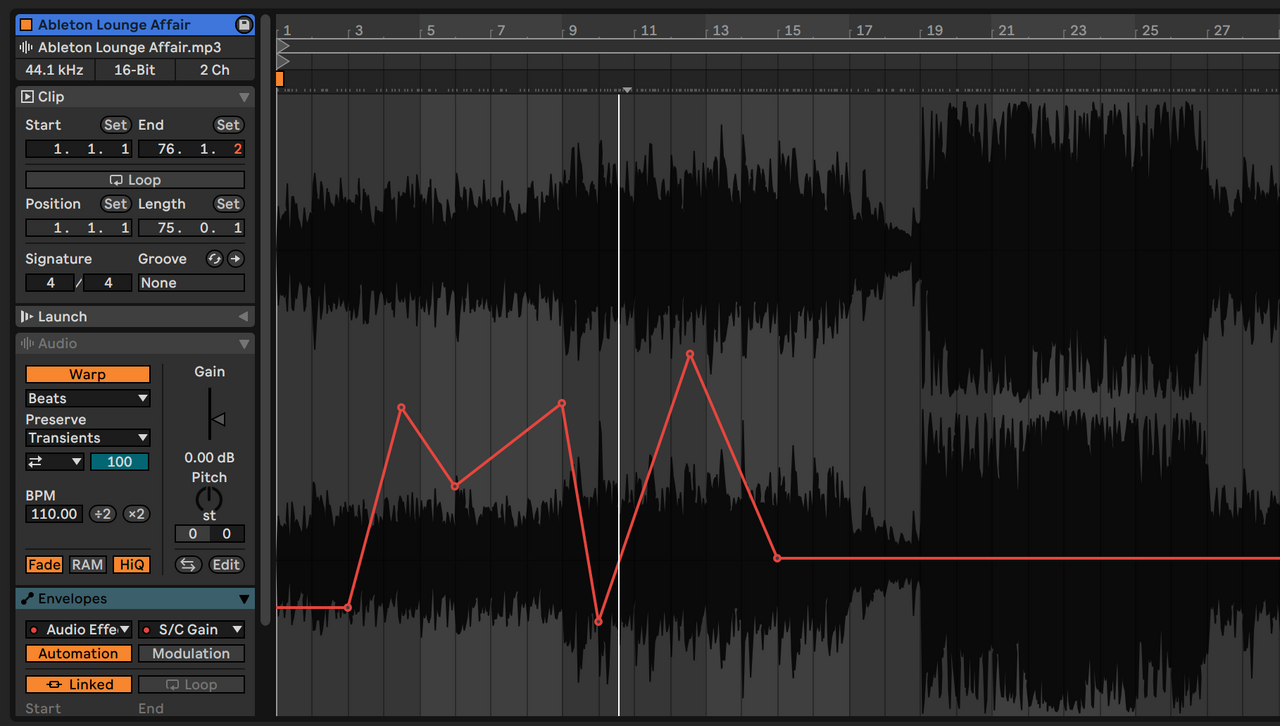Screen dimensions: 1280x726
Task: Click the 16-Bit depth text
Action: coord(134,70)
